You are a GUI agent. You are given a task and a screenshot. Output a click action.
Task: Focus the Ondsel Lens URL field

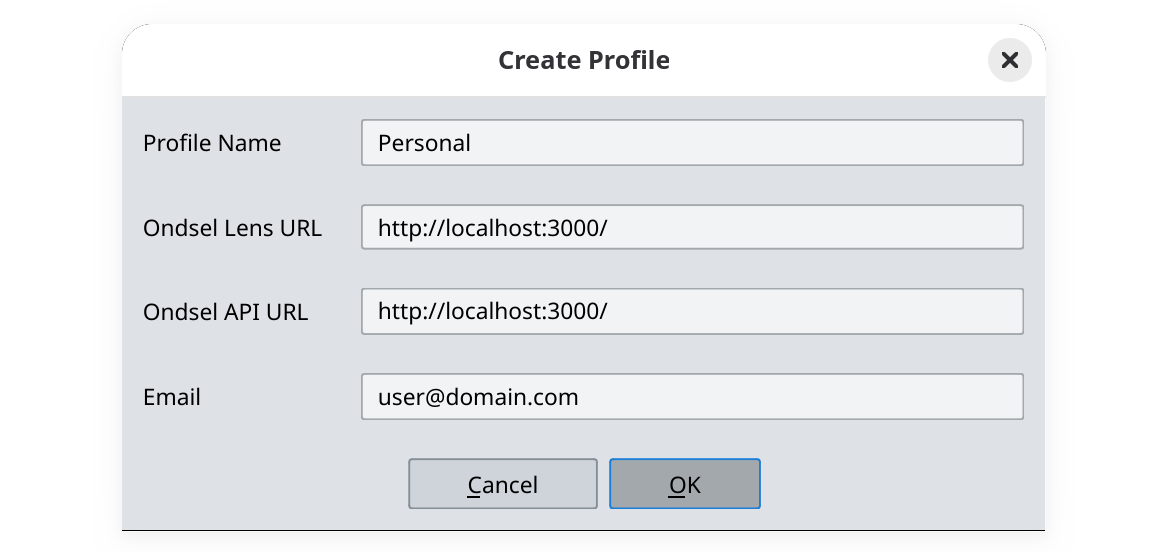tap(692, 228)
